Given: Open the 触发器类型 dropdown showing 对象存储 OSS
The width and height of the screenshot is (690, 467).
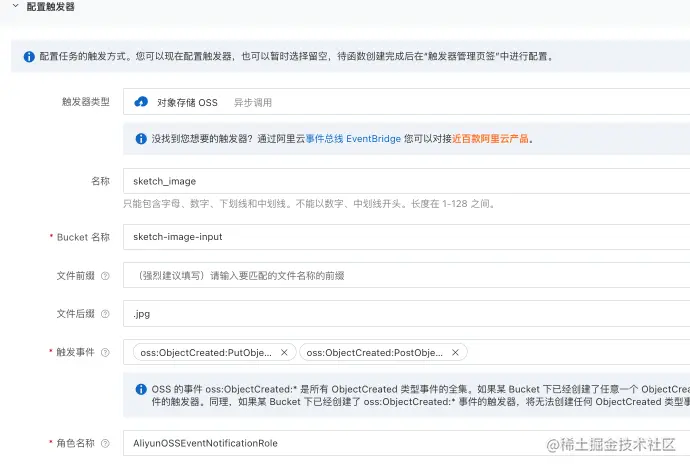Looking at the screenshot, I should [x=406, y=102].
